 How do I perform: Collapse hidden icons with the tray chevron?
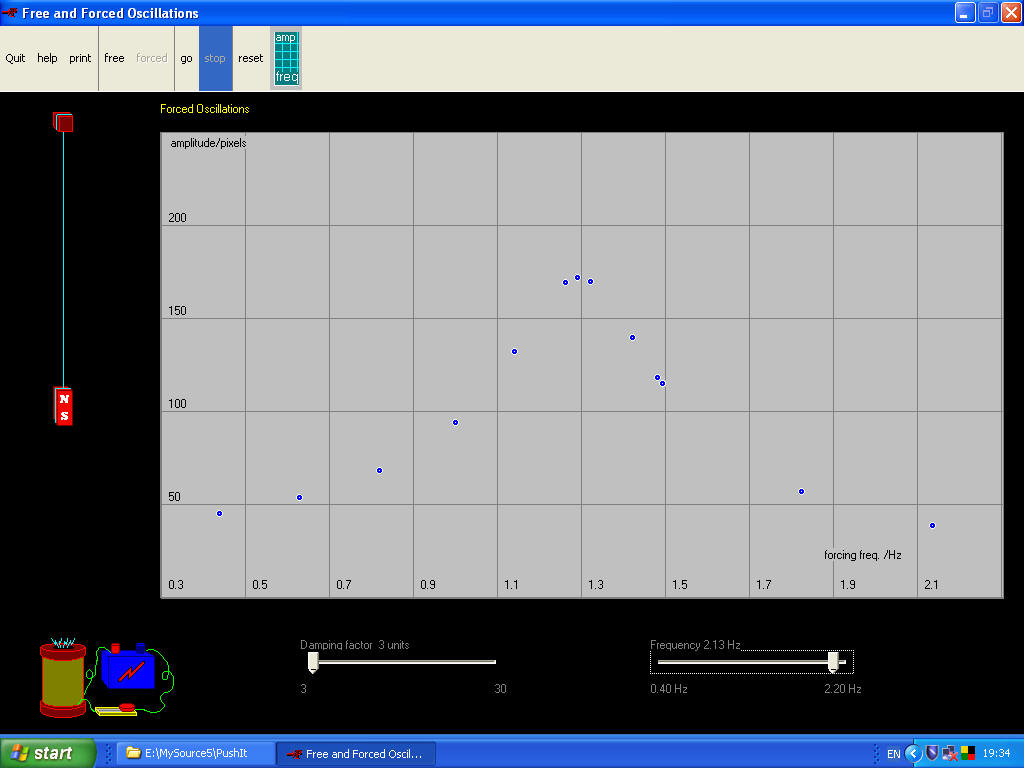tap(912, 753)
